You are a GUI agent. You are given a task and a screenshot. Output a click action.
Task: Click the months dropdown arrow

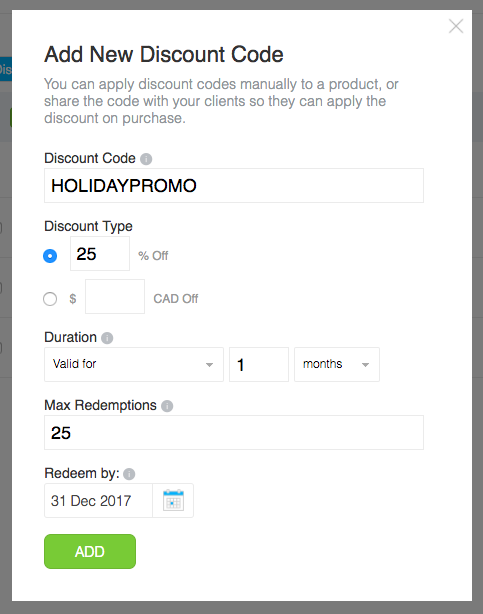(365, 365)
